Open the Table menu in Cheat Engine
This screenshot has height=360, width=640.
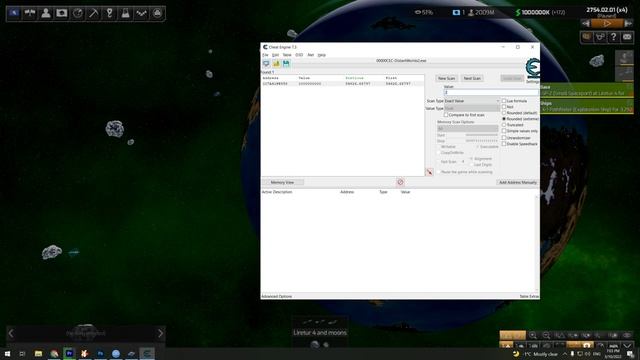tap(287, 55)
